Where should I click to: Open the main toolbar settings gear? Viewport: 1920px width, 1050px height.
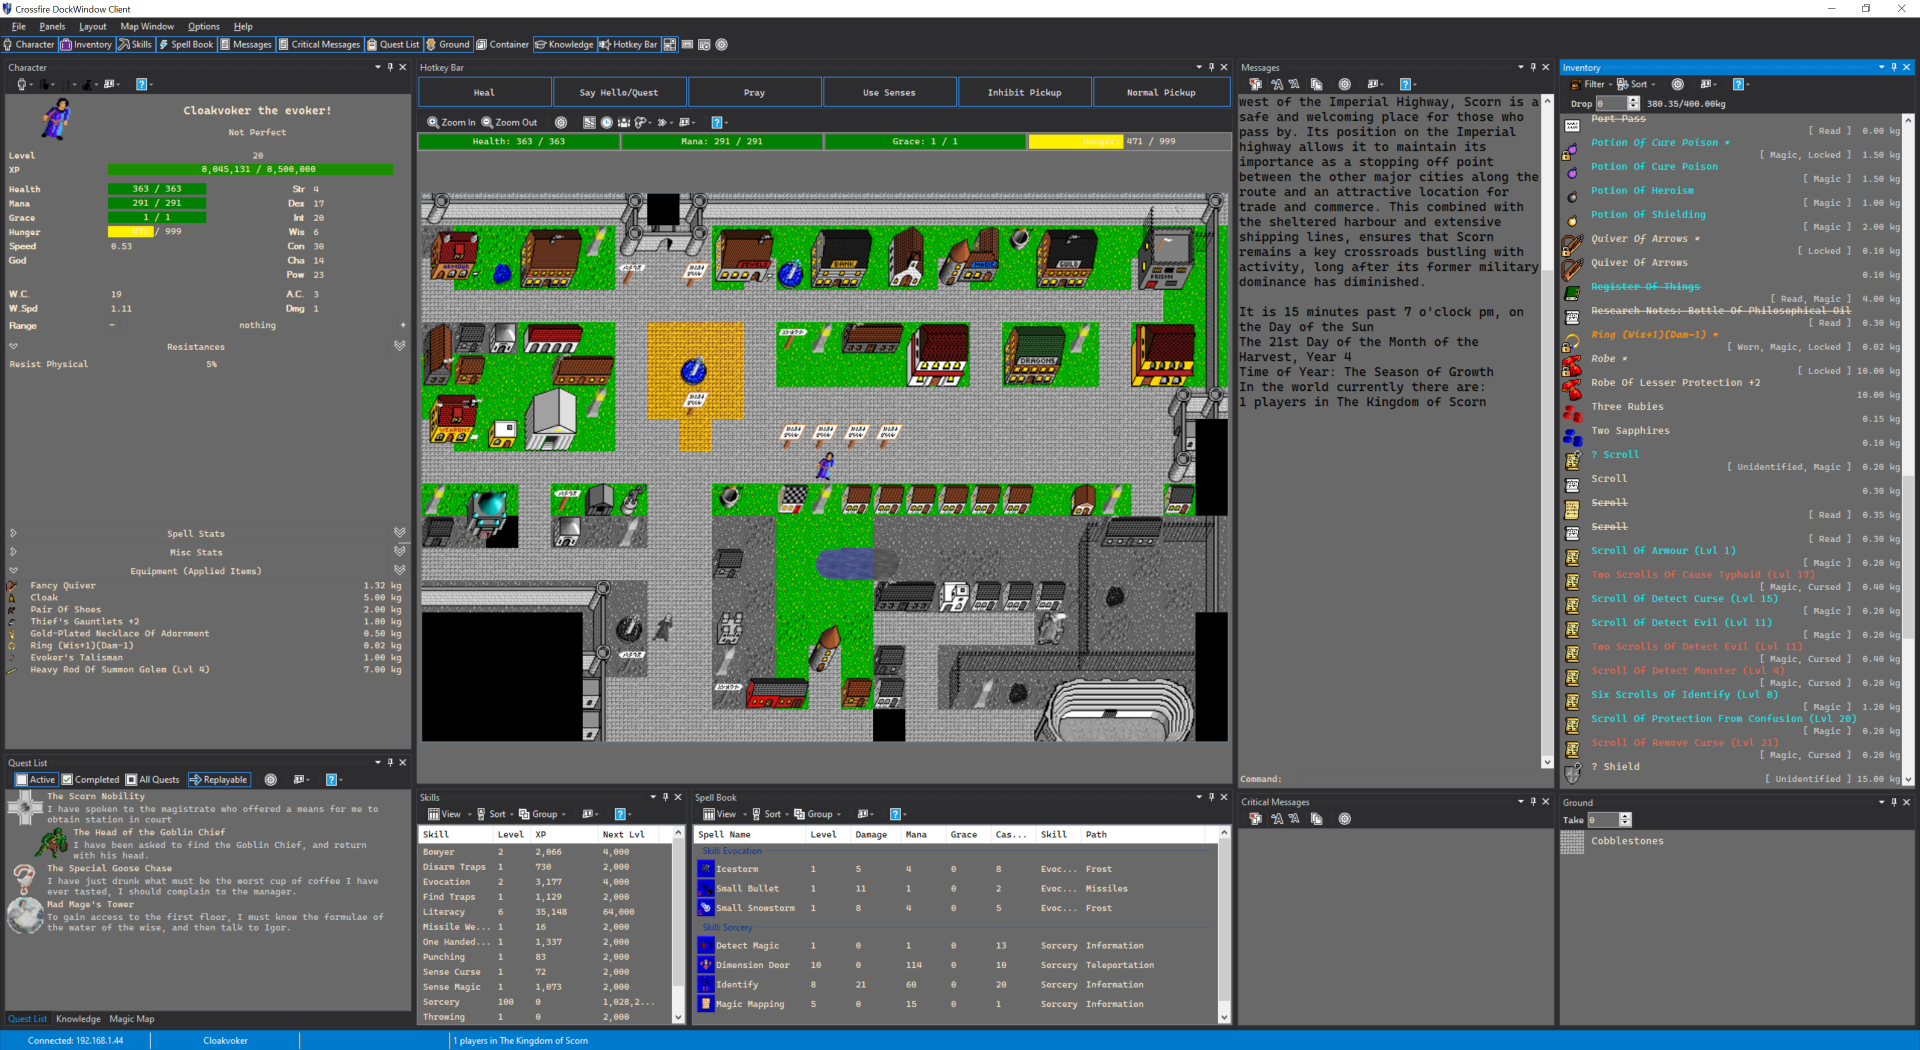pyautogui.click(x=722, y=44)
